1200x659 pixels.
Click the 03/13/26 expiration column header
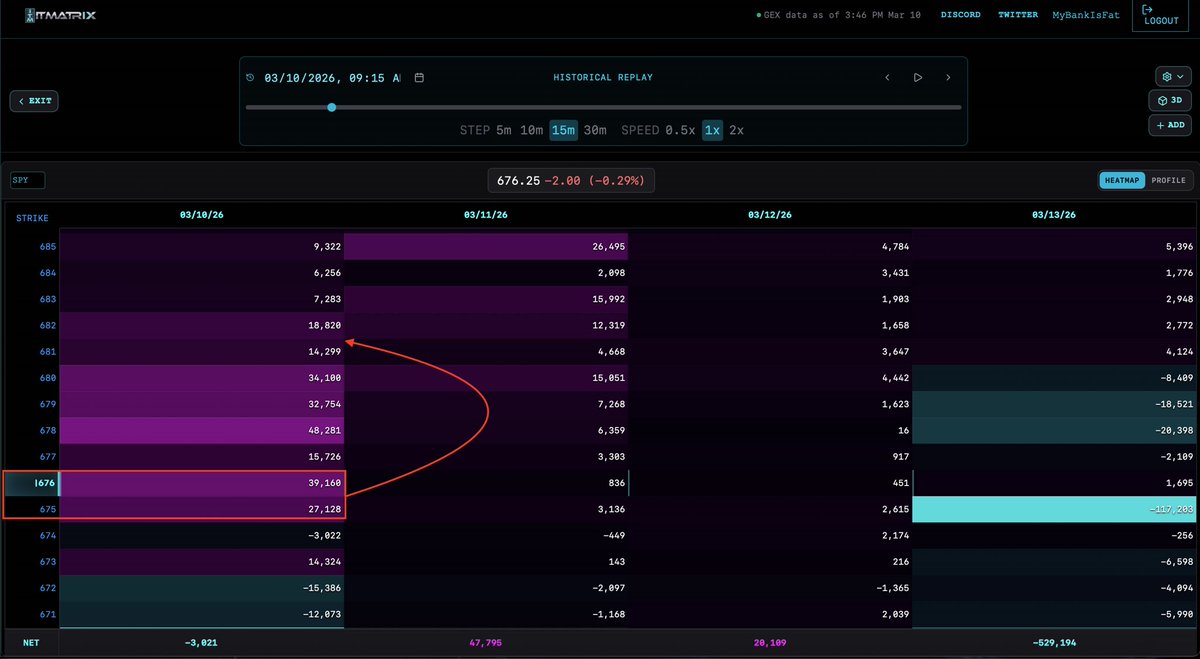(1054, 215)
